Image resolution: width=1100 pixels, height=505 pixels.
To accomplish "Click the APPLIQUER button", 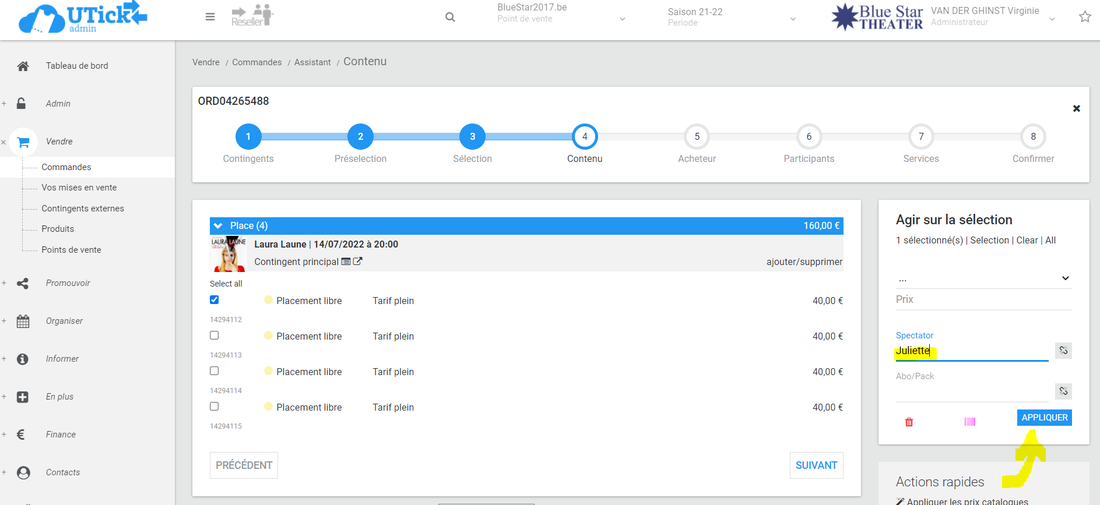I will point(1044,418).
